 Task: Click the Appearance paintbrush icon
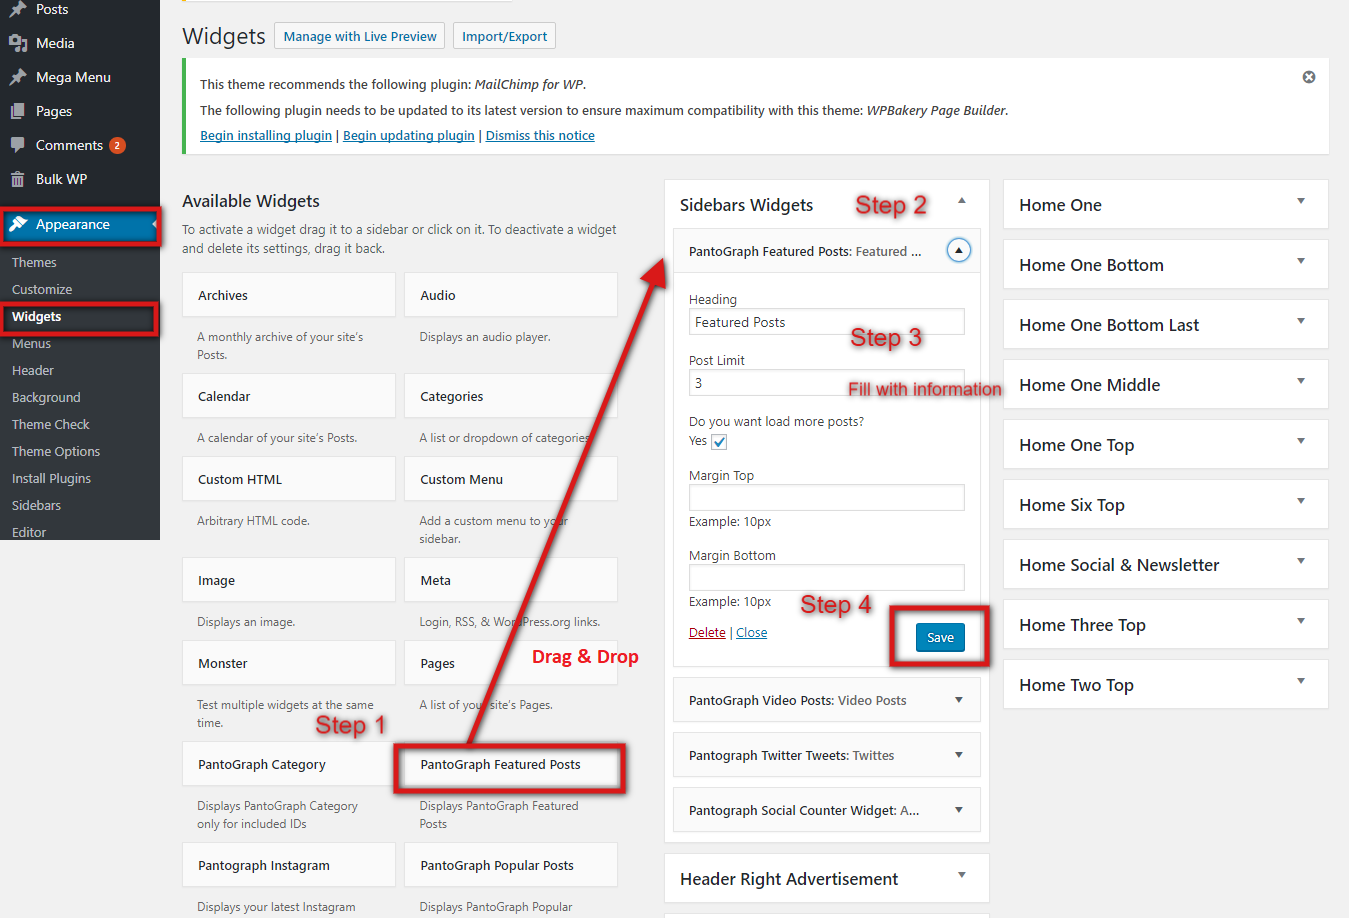[x=18, y=225]
